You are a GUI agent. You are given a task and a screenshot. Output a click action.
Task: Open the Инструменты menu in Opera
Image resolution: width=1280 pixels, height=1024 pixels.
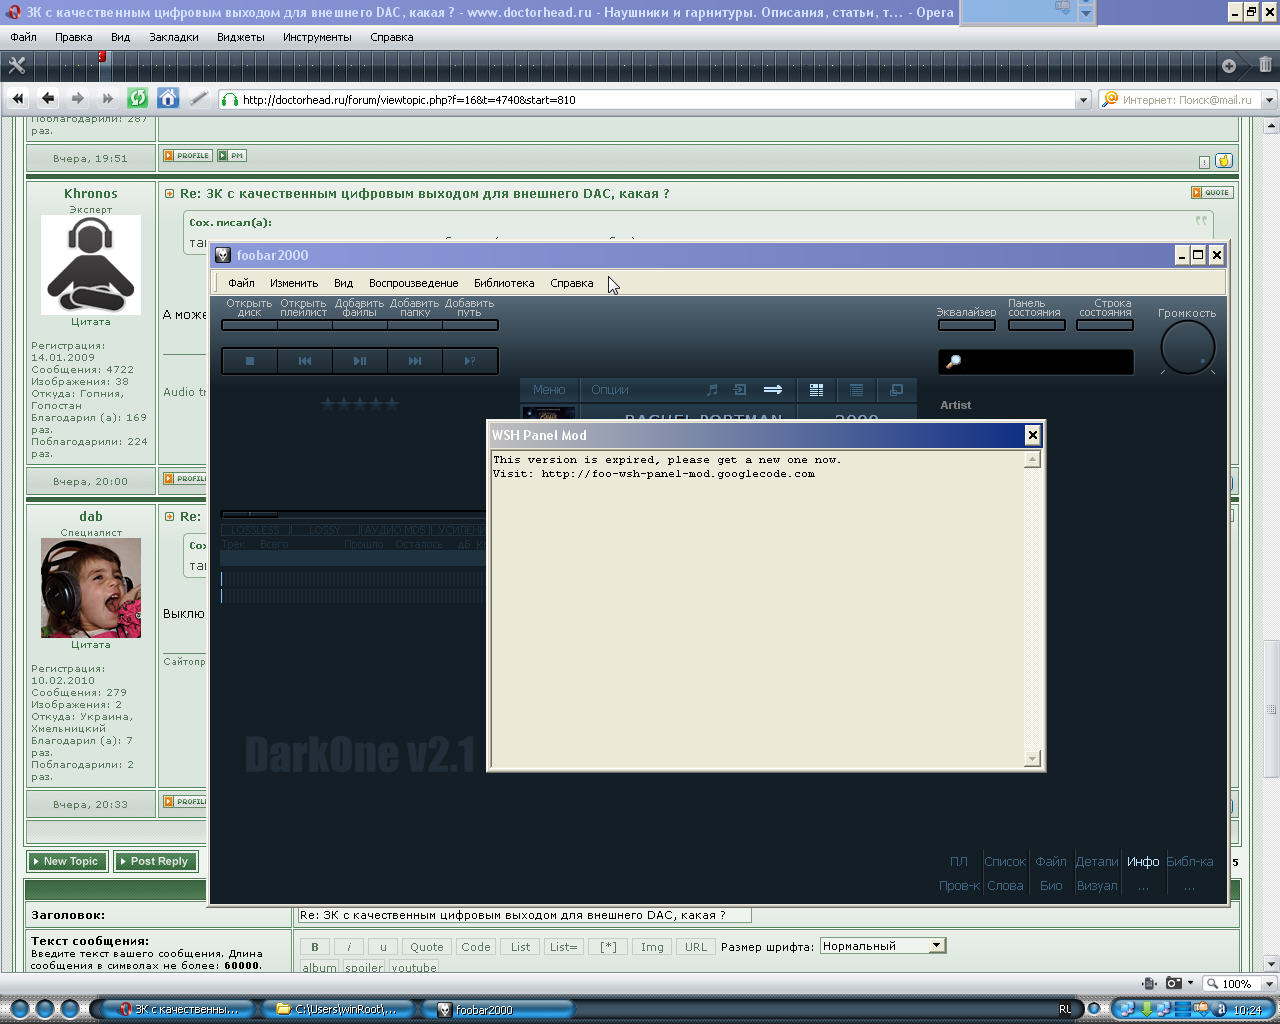point(317,37)
